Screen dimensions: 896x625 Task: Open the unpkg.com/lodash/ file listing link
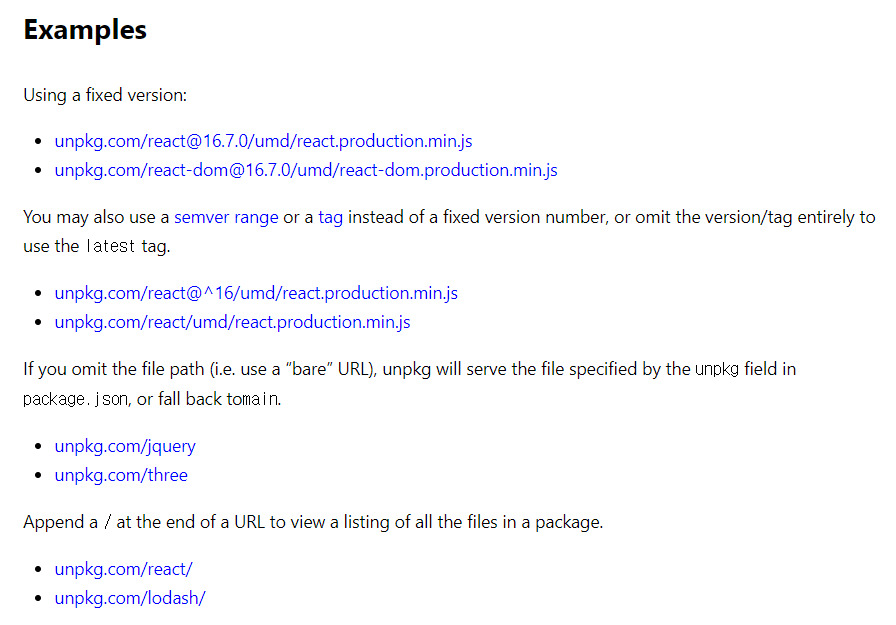(130, 598)
